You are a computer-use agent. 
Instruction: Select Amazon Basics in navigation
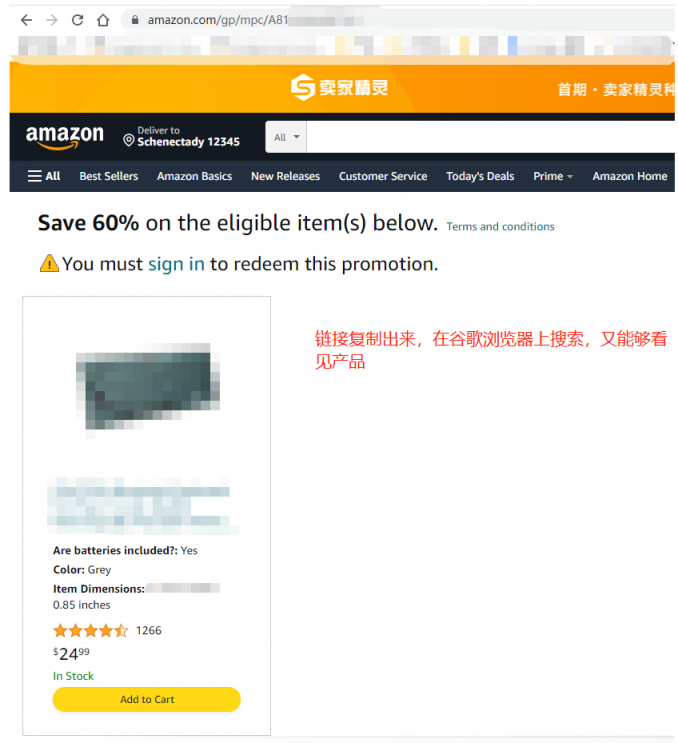pos(195,176)
